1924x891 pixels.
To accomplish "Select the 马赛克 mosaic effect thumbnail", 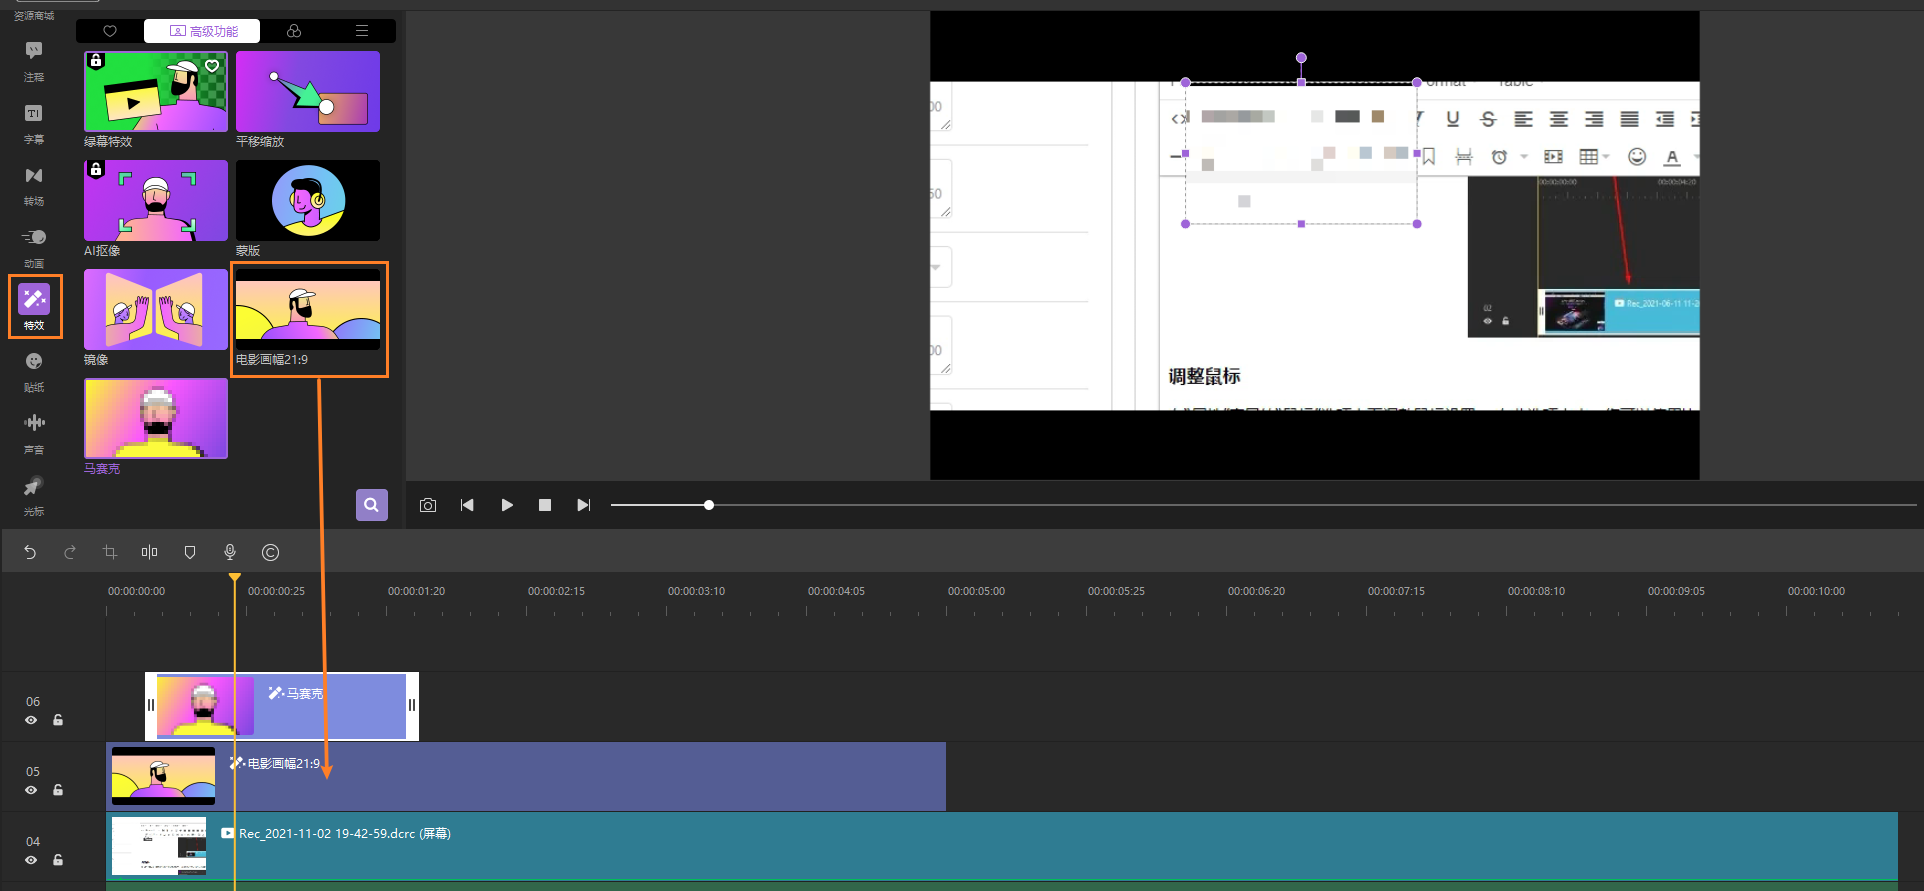I will click(x=156, y=418).
